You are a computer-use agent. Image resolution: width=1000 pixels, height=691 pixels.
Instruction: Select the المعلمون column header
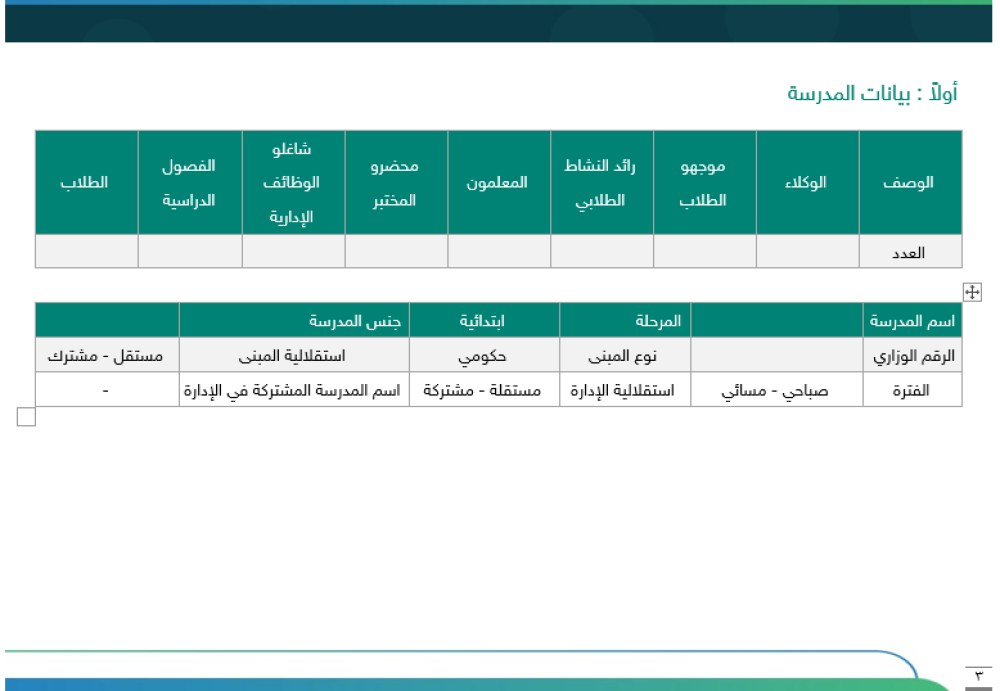498,182
